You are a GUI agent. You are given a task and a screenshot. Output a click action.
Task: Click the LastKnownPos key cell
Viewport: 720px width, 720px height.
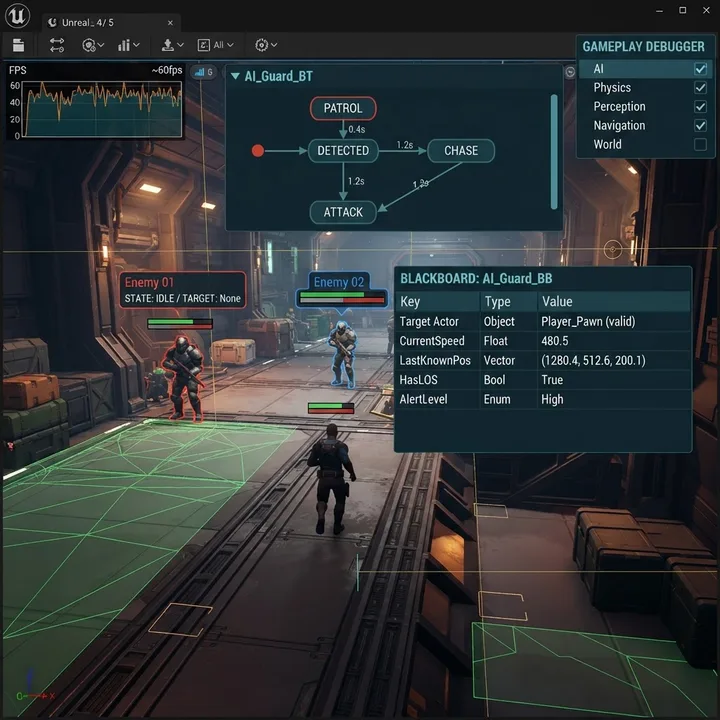(435, 360)
